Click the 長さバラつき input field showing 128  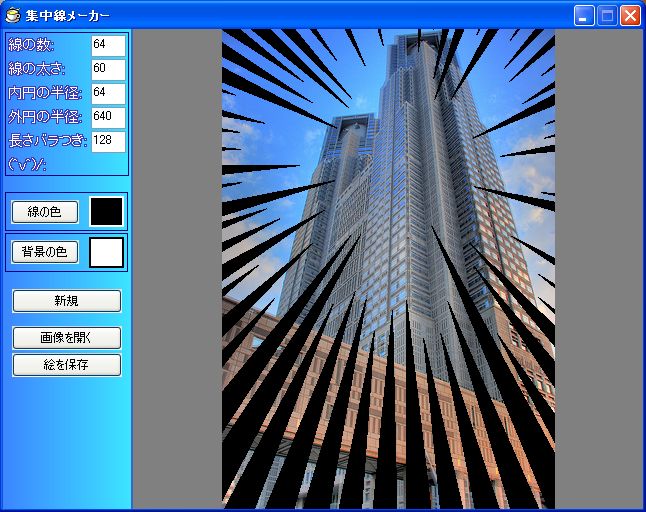(108, 142)
